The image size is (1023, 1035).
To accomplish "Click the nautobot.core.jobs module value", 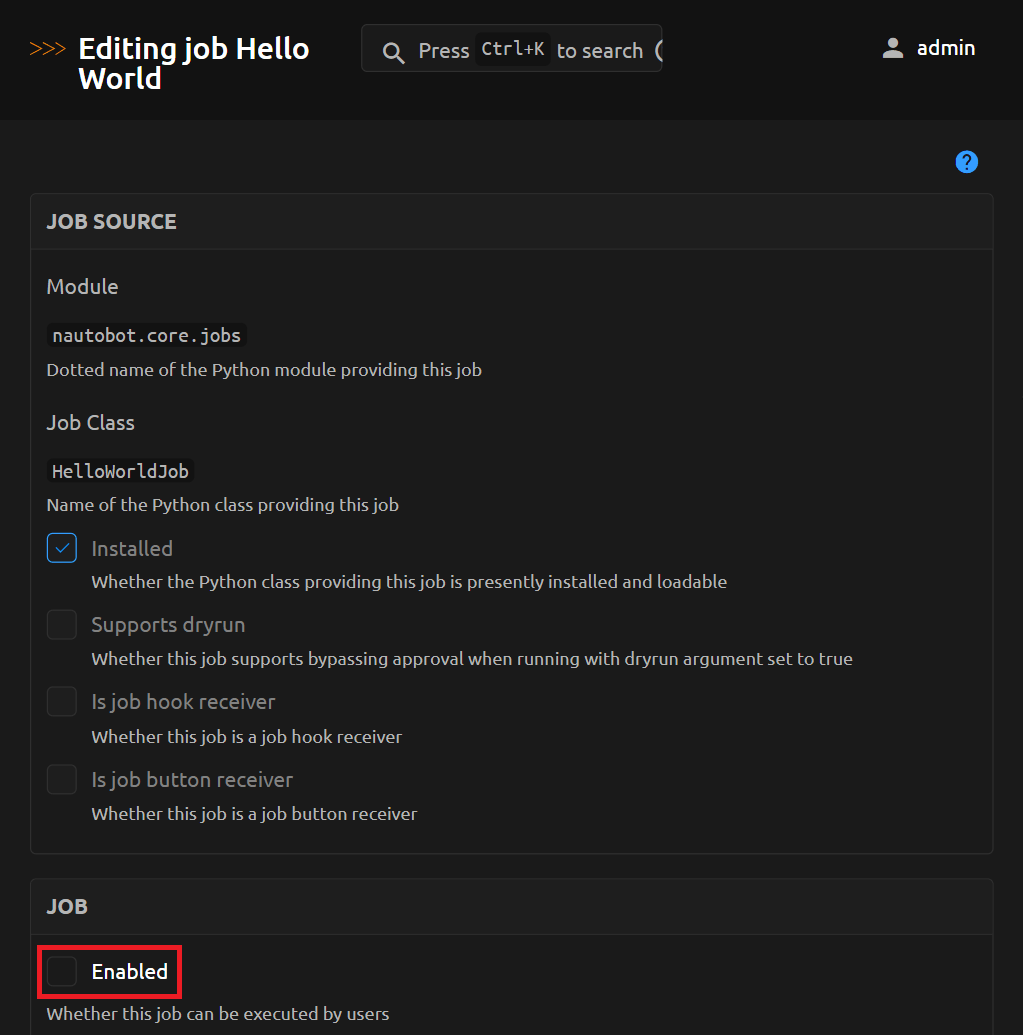I will [146, 335].
